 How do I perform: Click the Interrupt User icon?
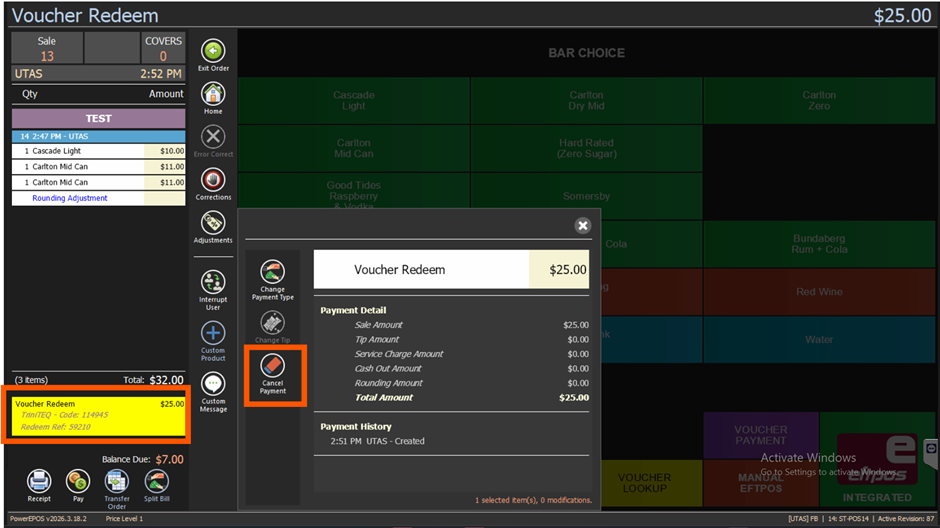pos(213,282)
